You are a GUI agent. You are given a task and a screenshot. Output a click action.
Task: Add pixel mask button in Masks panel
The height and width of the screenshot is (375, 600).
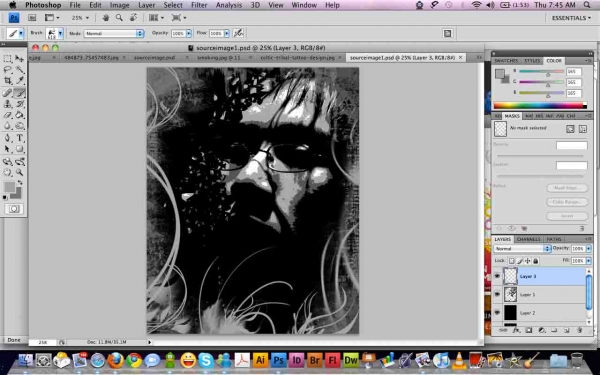pos(570,129)
